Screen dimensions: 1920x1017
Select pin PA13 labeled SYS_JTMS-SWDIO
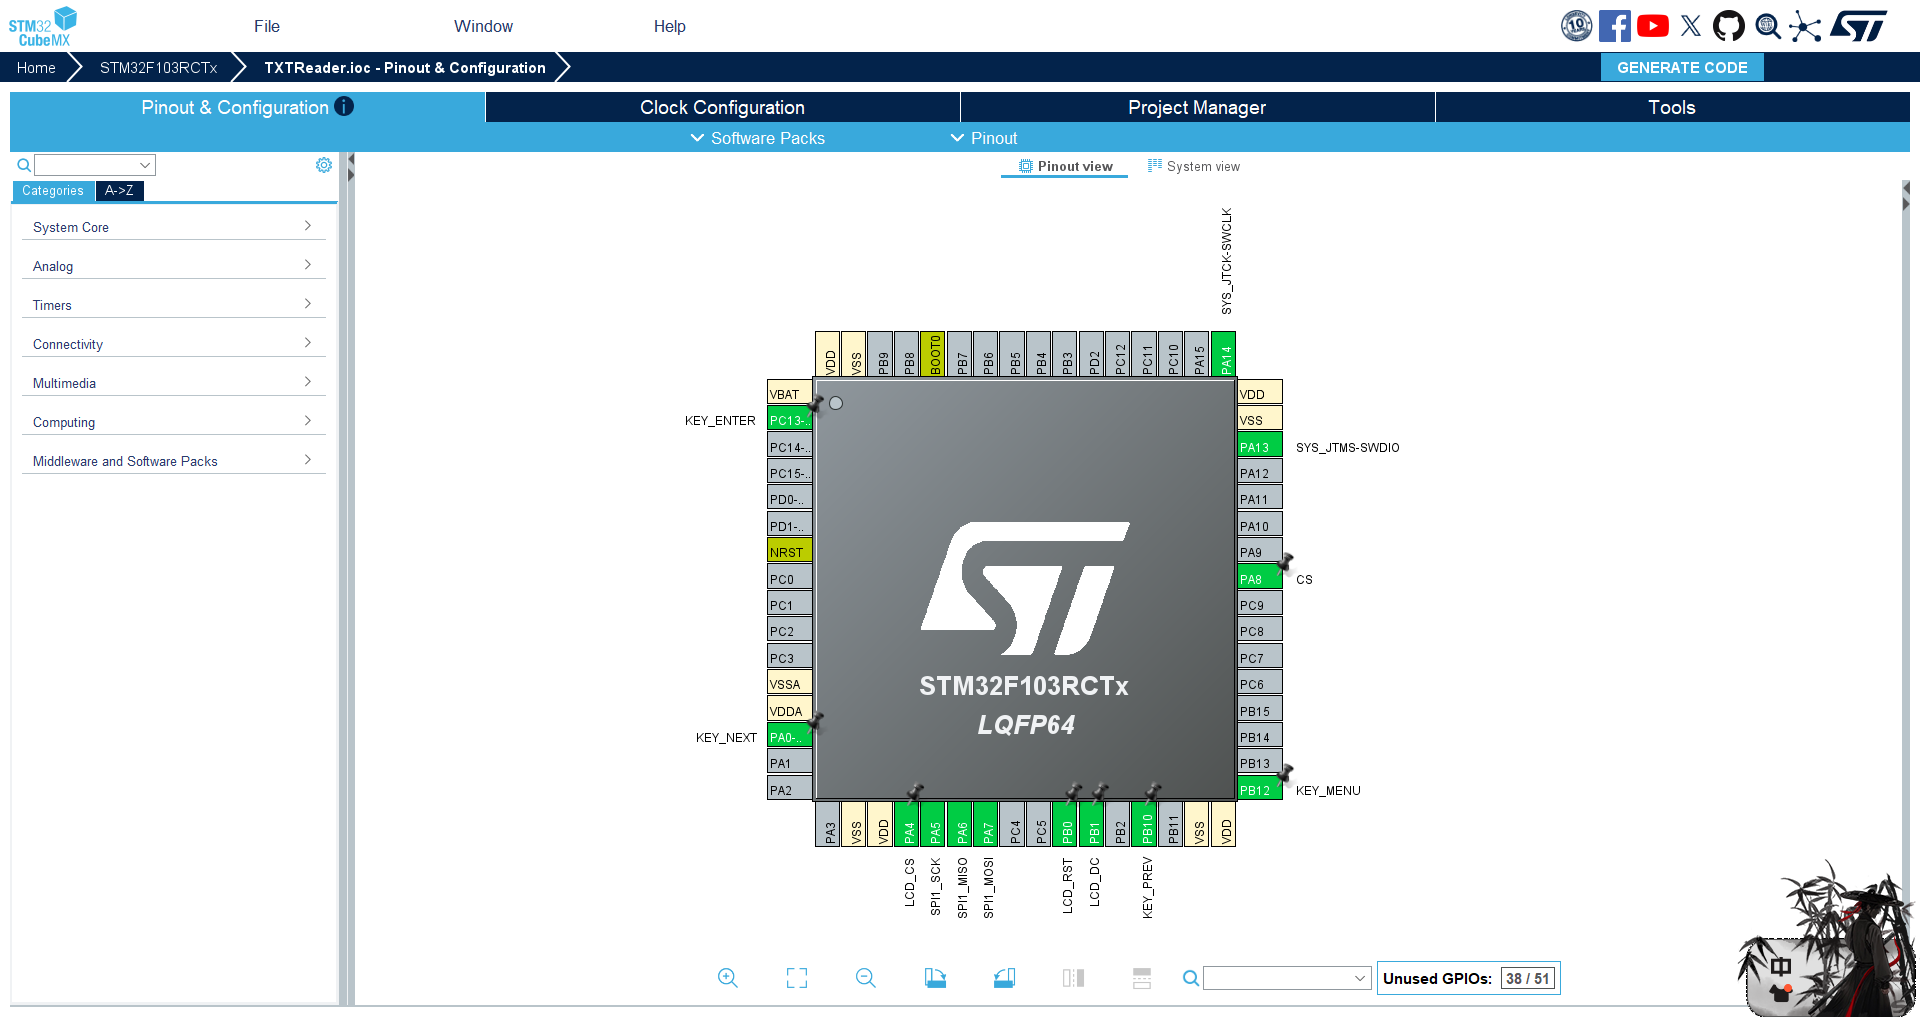(1260, 447)
